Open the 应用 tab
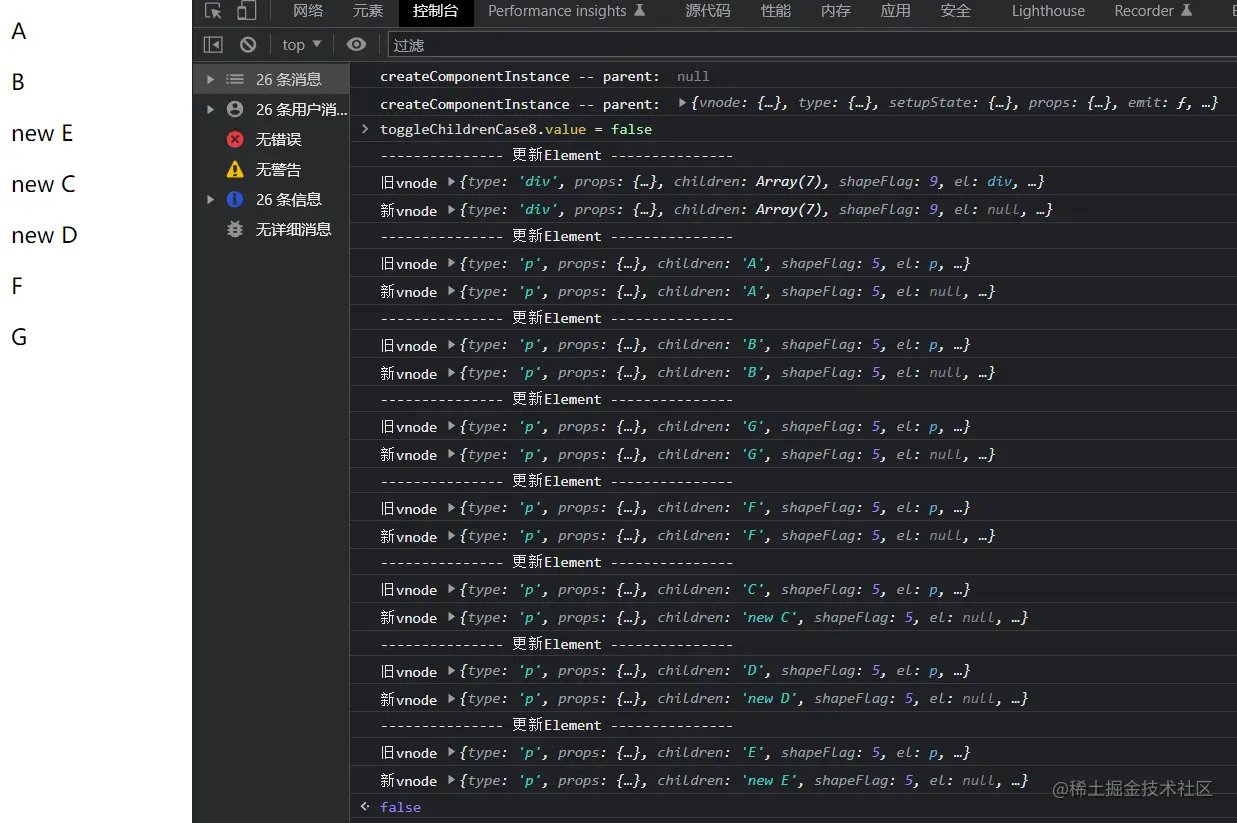This screenshot has height=823, width=1237. [x=895, y=11]
